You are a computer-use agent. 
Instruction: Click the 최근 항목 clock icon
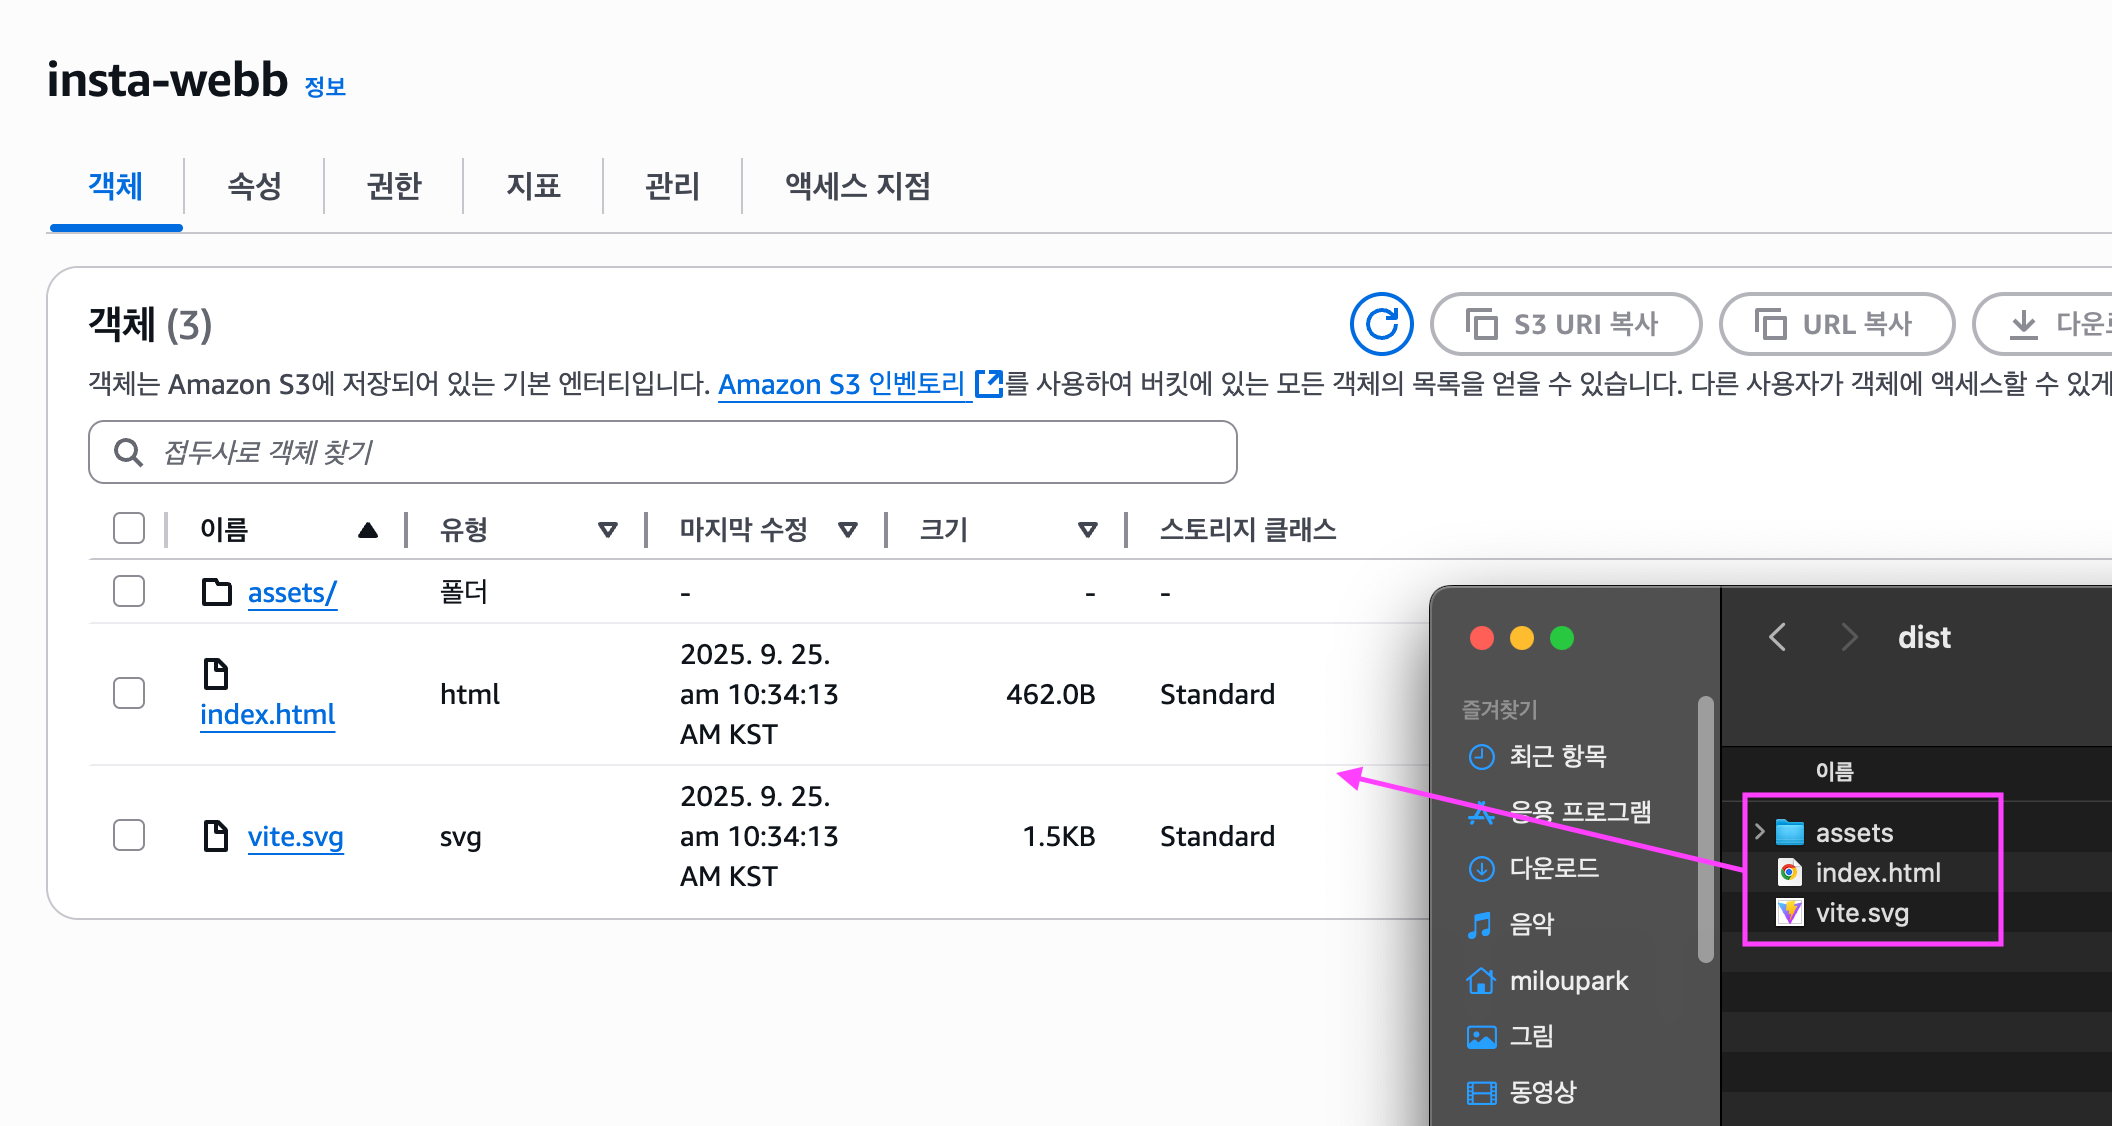tap(1481, 756)
